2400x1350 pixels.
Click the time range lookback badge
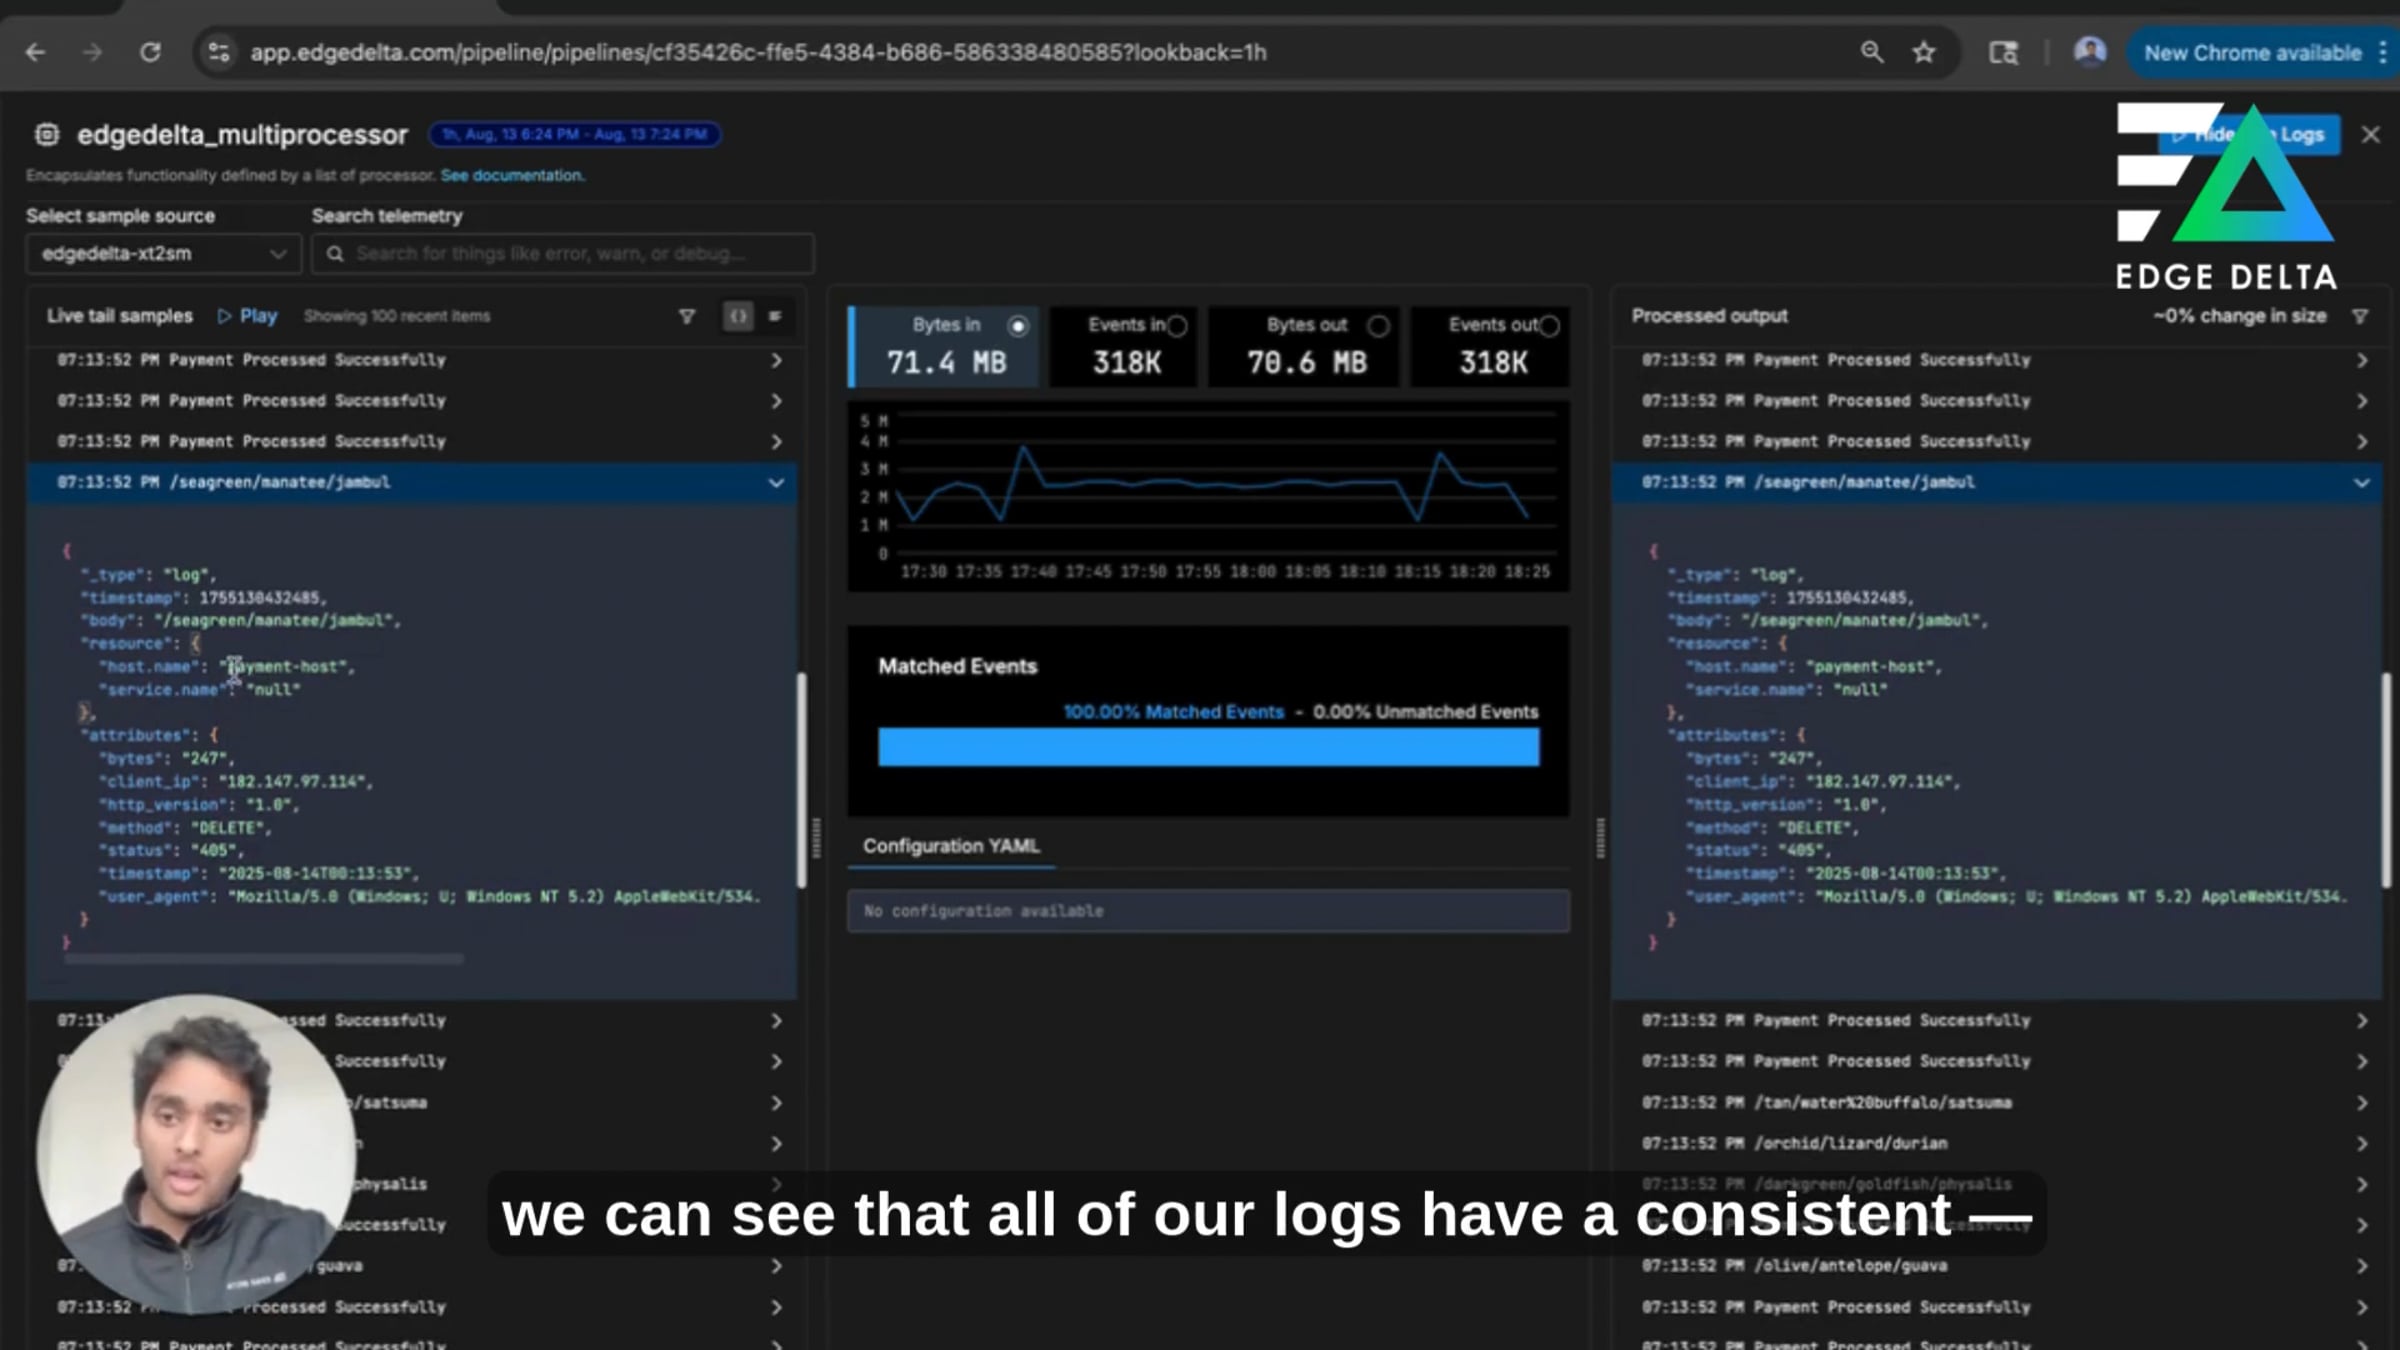575,134
